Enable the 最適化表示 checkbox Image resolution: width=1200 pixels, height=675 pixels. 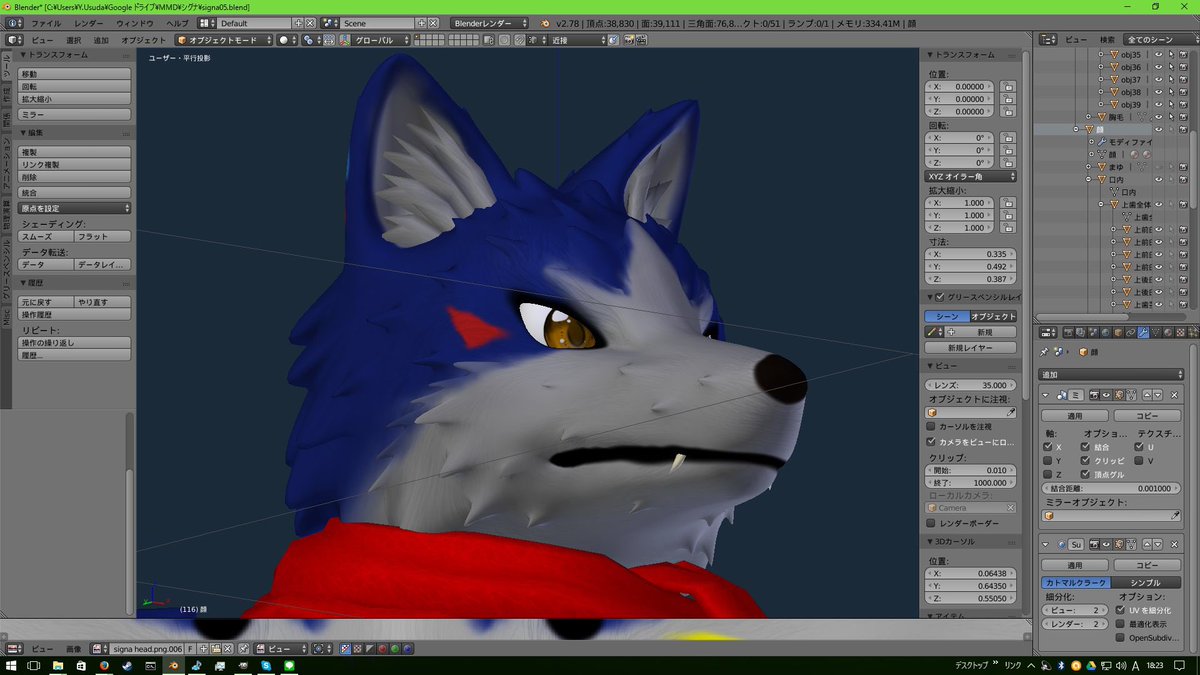pyautogui.click(x=1122, y=623)
